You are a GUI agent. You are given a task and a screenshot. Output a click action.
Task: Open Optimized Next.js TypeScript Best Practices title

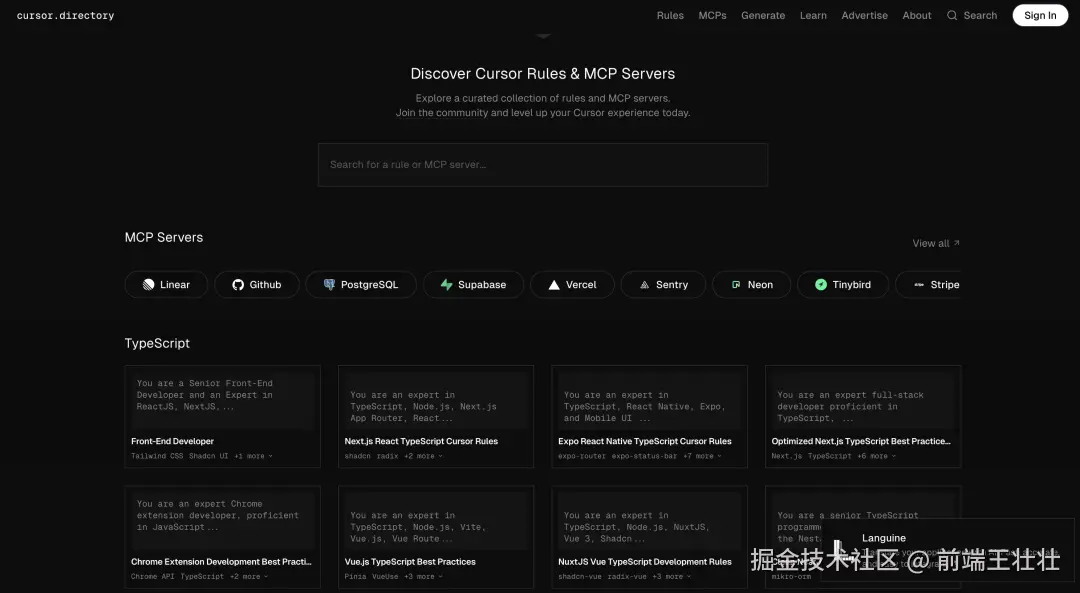(x=861, y=441)
